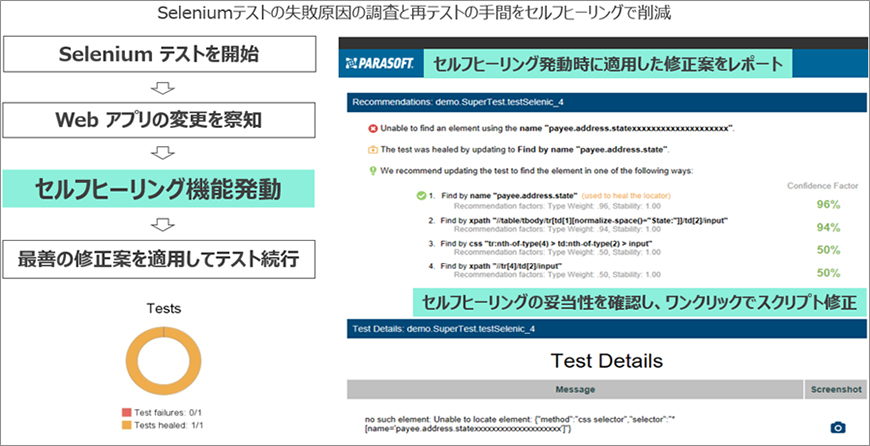Click the 'no such element' error message
The height and width of the screenshot is (446, 870).
pos(519,424)
